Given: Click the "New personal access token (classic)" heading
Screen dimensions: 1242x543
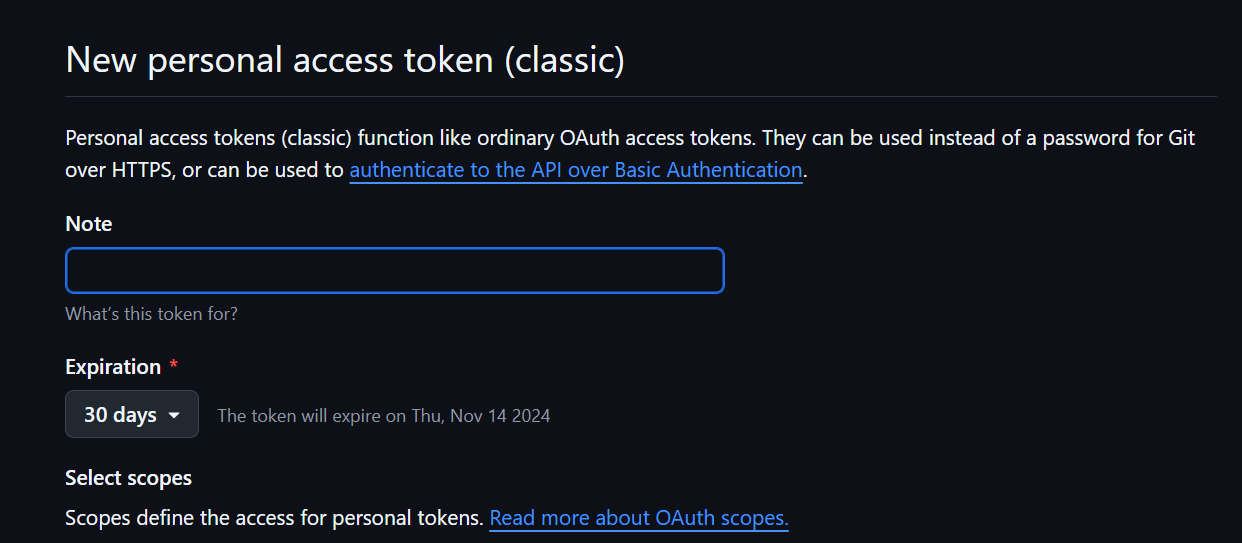Looking at the screenshot, I should [x=344, y=59].
